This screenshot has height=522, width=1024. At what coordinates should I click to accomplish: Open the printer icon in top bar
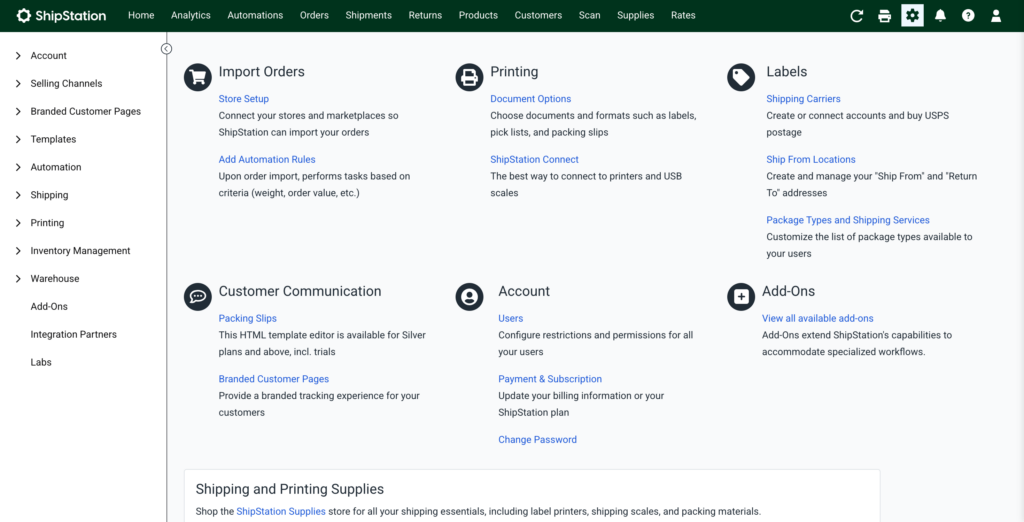(884, 16)
